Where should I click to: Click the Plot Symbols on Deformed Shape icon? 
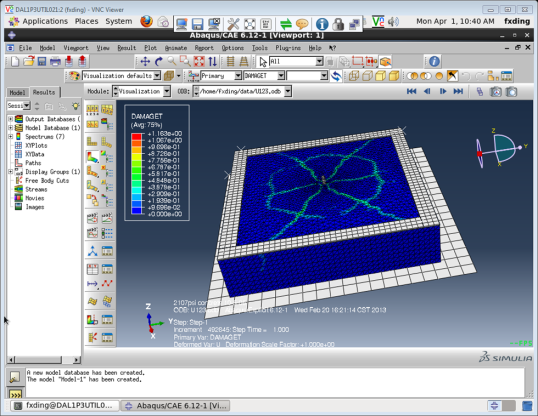coord(92,172)
